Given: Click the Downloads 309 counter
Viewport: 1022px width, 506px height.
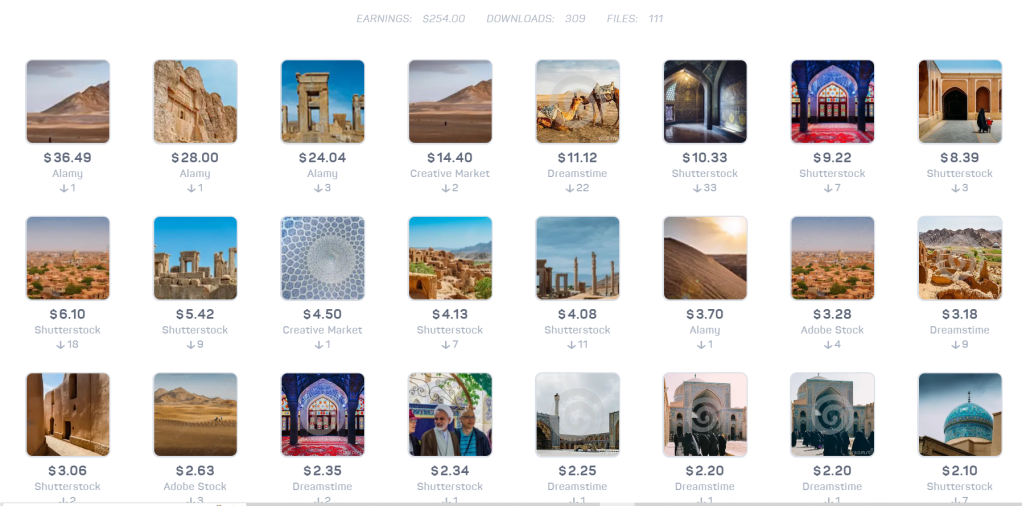Looking at the screenshot, I should (x=536, y=19).
